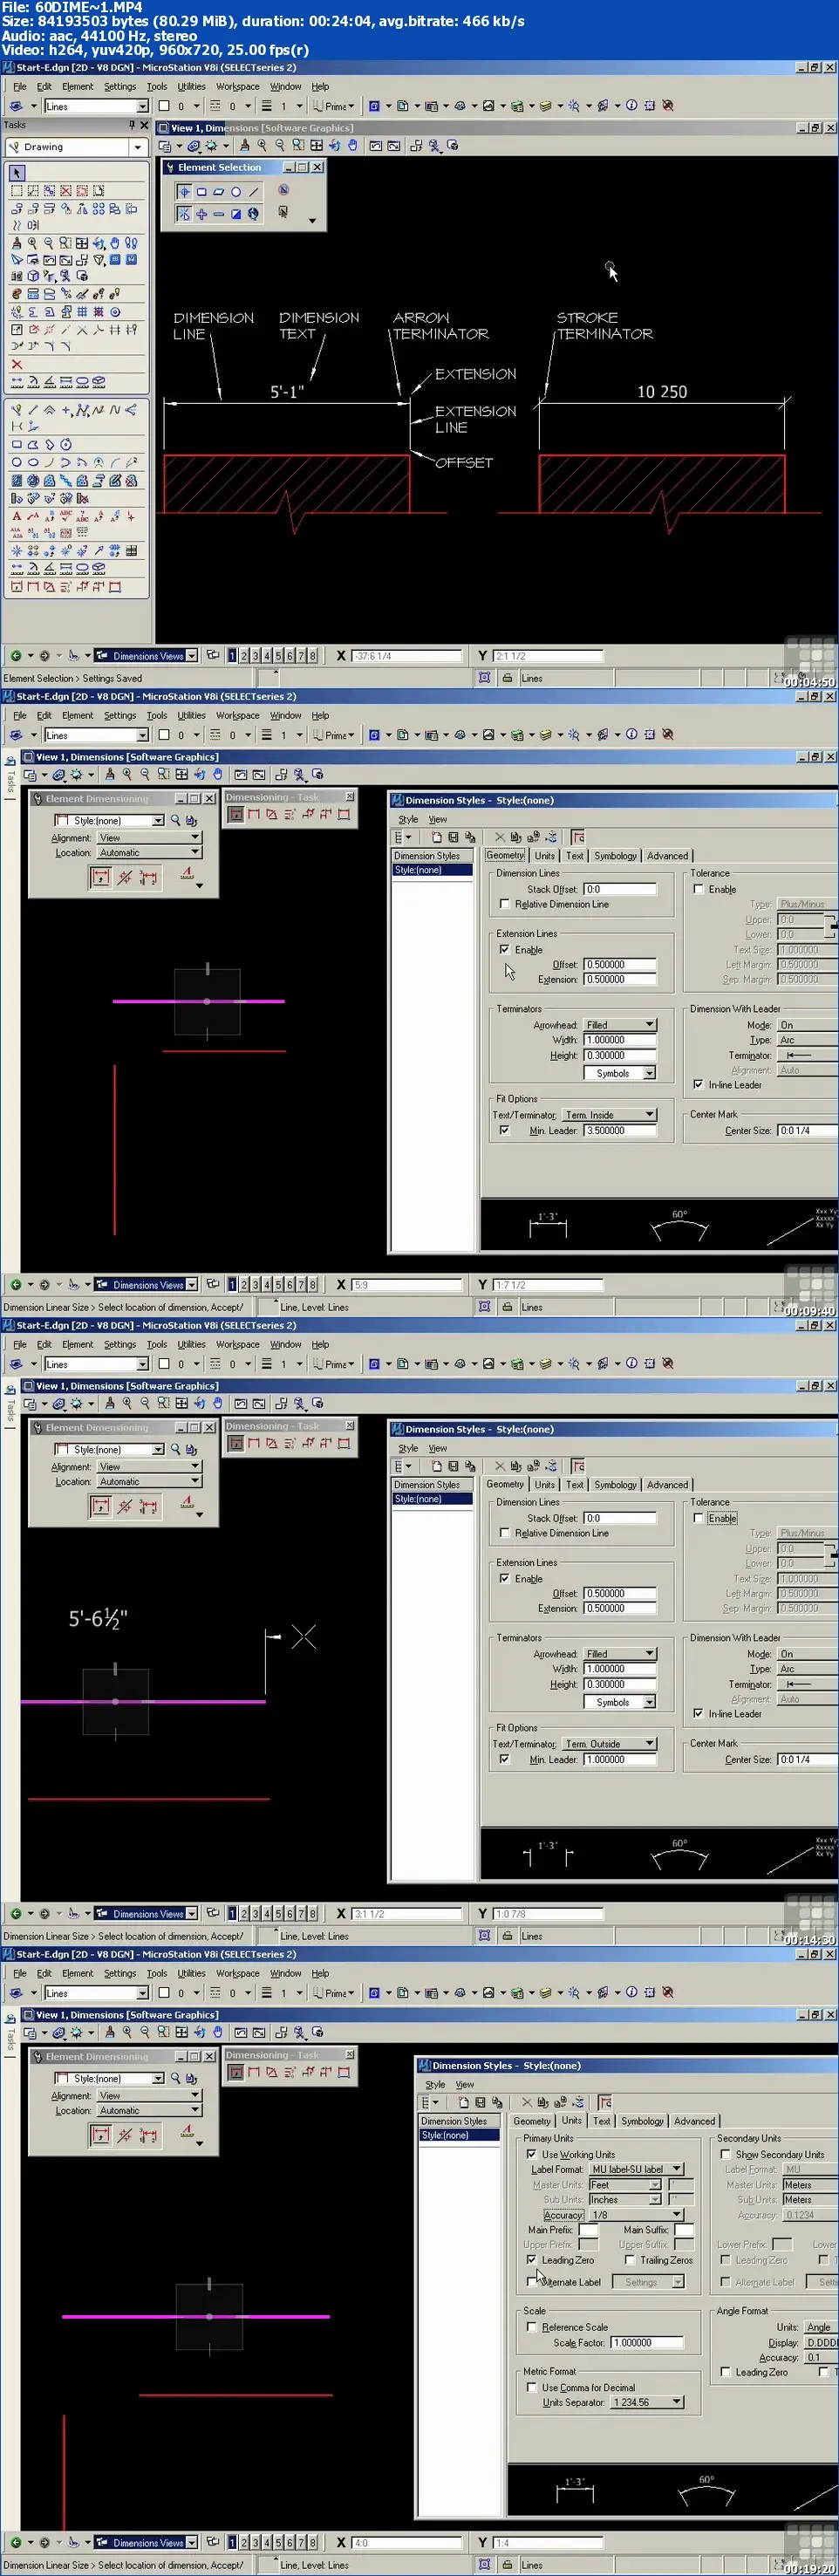Viewport: 839px width, 2576px height.
Task: Uncheck In-line Leader in 00:14:30 frame
Action: coord(698,1713)
